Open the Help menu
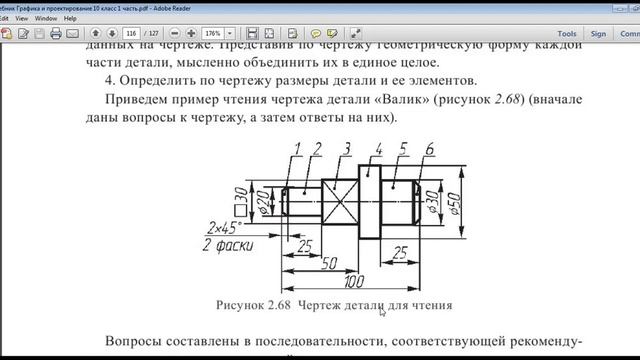Image resolution: width=640 pixels, height=360 pixels. point(70,18)
